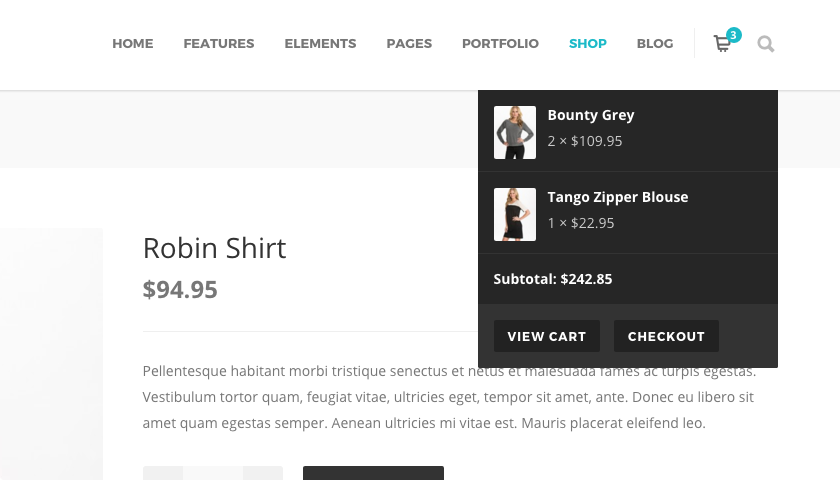This screenshot has width=840, height=480.
Task: Open the Tango Zipper Blouse thumbnail
Action: [515, 214]
